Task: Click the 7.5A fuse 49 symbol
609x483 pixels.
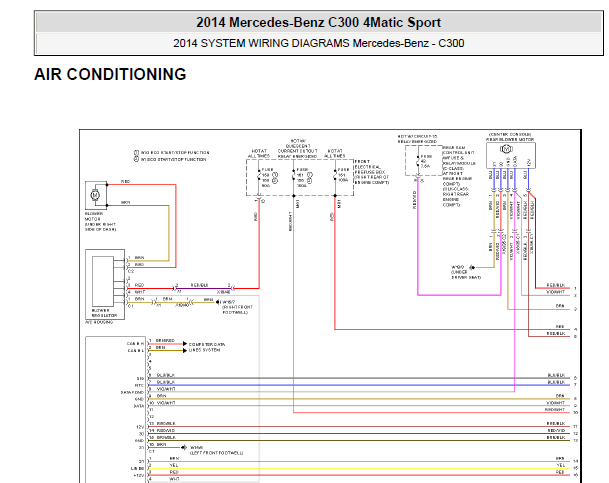Action: click(418, 161)
